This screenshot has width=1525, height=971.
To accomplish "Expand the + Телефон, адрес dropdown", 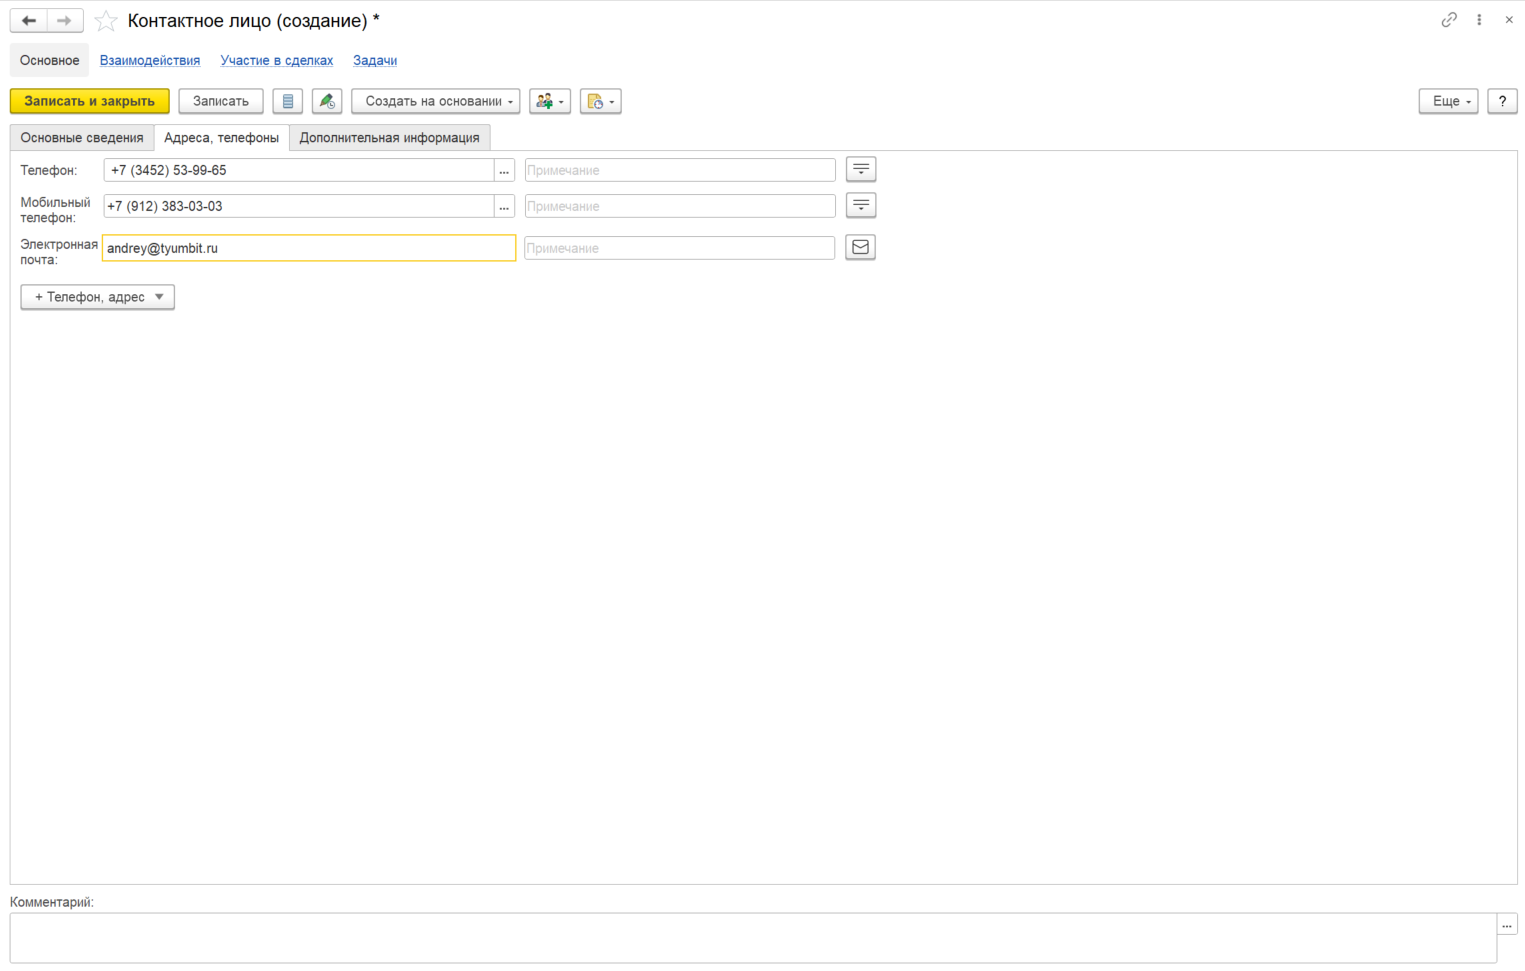I will click(98, 297).
